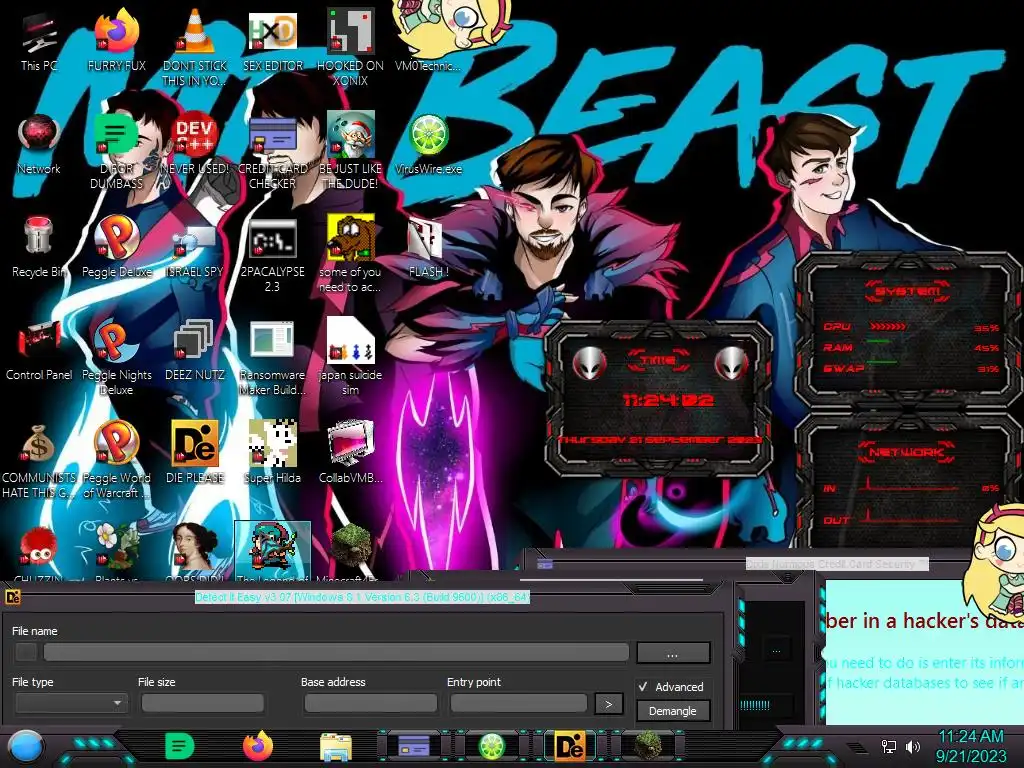Open File Explorer from the taskbar
The width and height of the screenshot is (1024, 768).
336,746
